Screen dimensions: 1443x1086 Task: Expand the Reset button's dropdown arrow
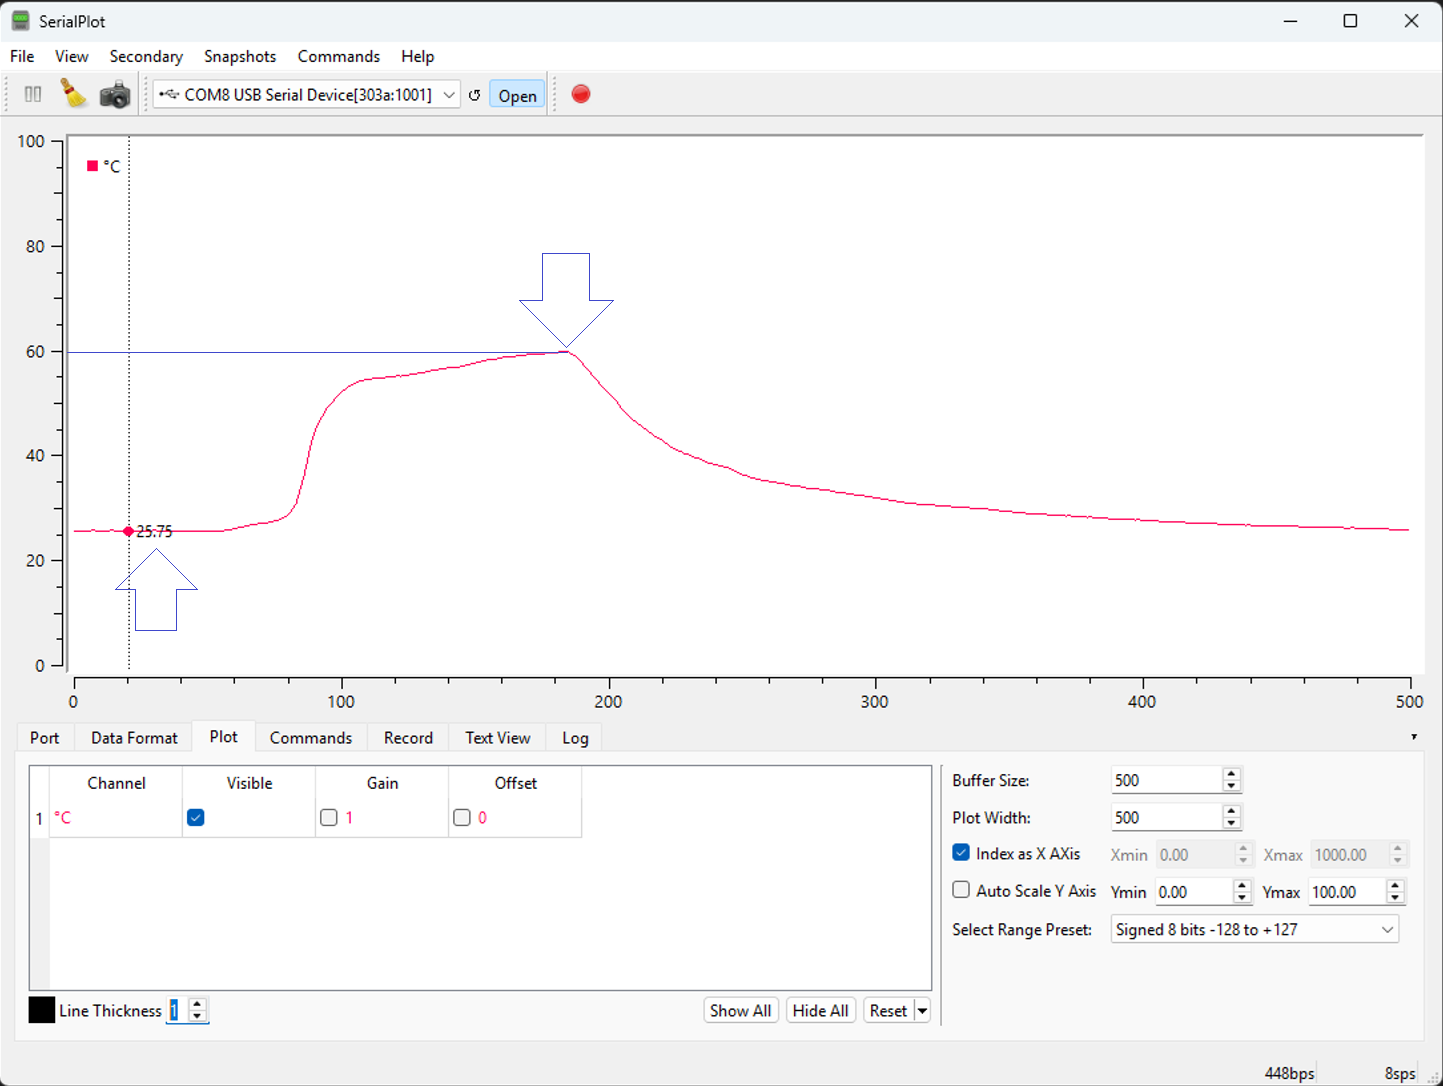(x=921, y=1010)
